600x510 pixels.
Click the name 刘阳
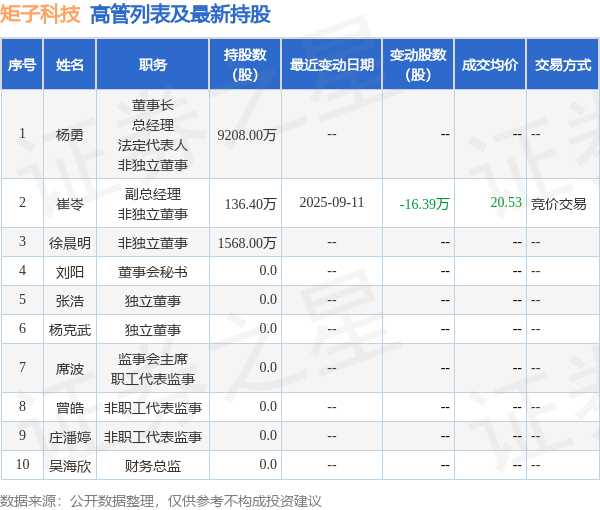pyautogui.click(x=70, y=272)
